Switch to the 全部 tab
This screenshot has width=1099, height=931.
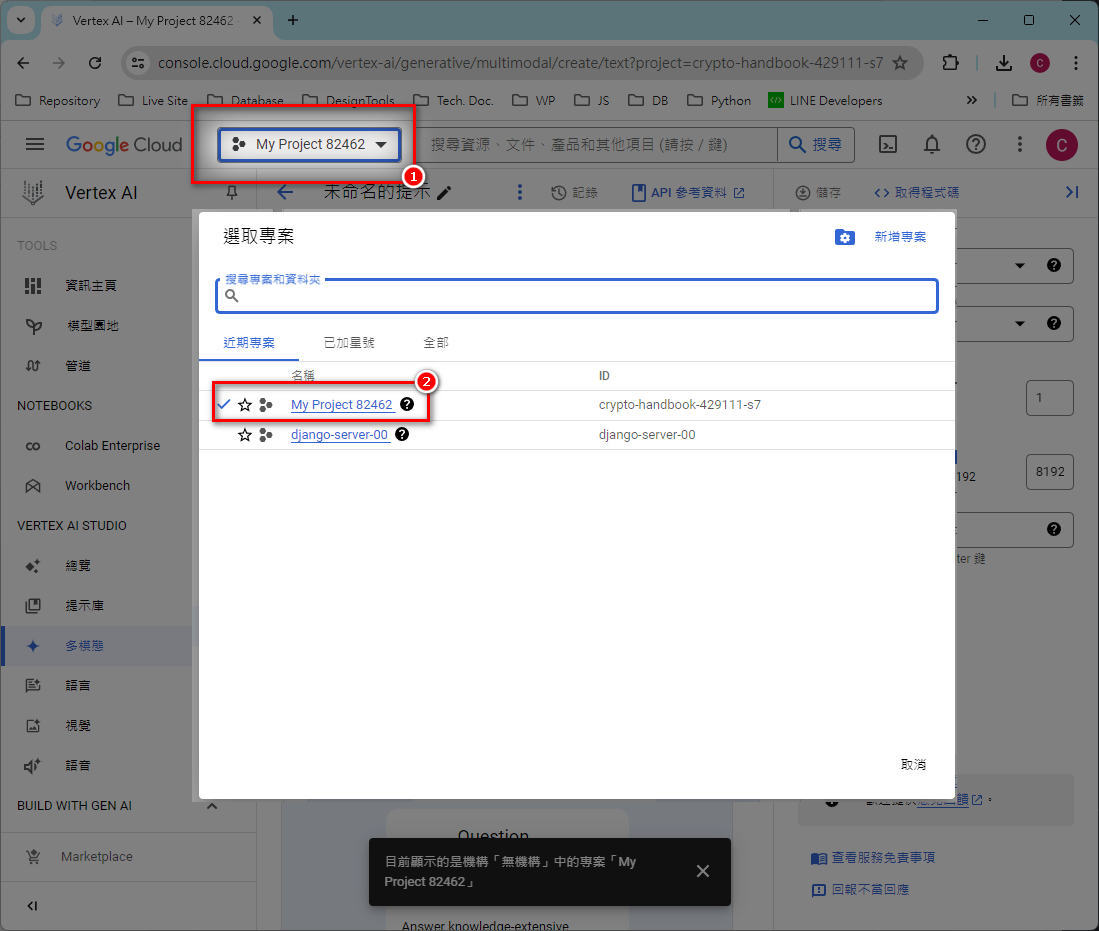(x=436, y=343)
